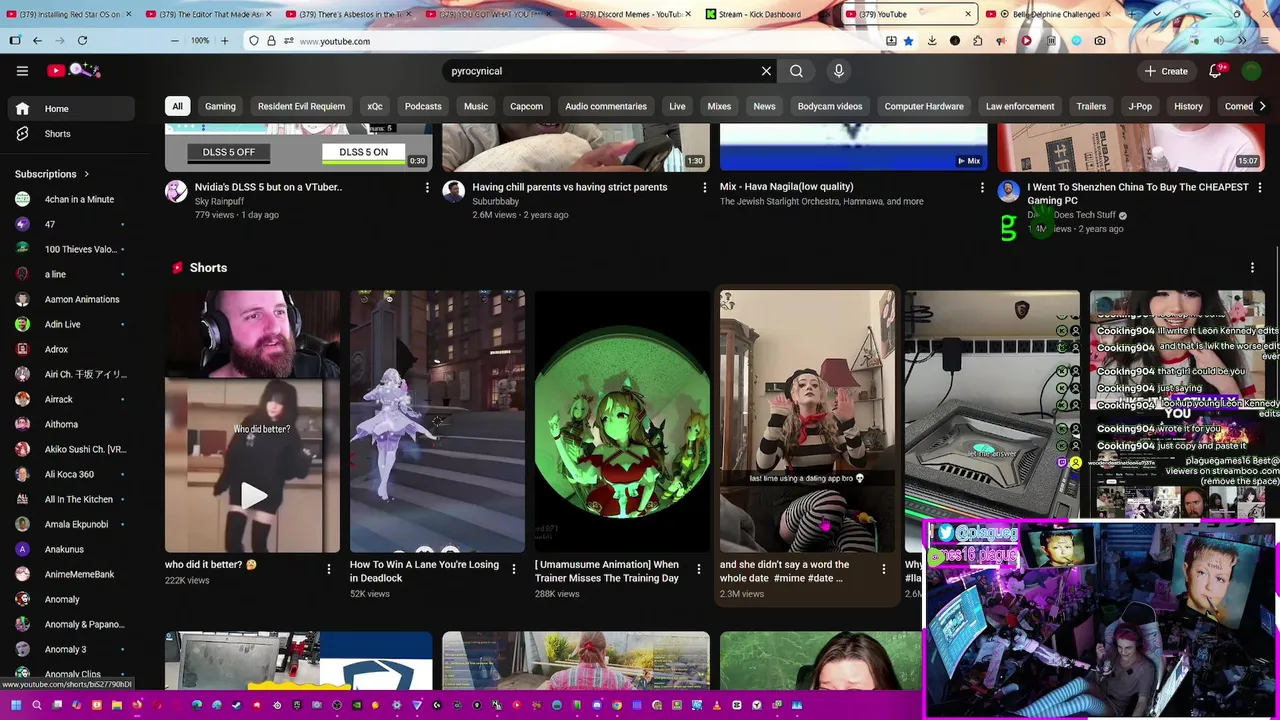The width and height of the screenshot is (1280, 720).
Task: Click the Sky Rainpuff channel avatar
Action: [176, 191]
